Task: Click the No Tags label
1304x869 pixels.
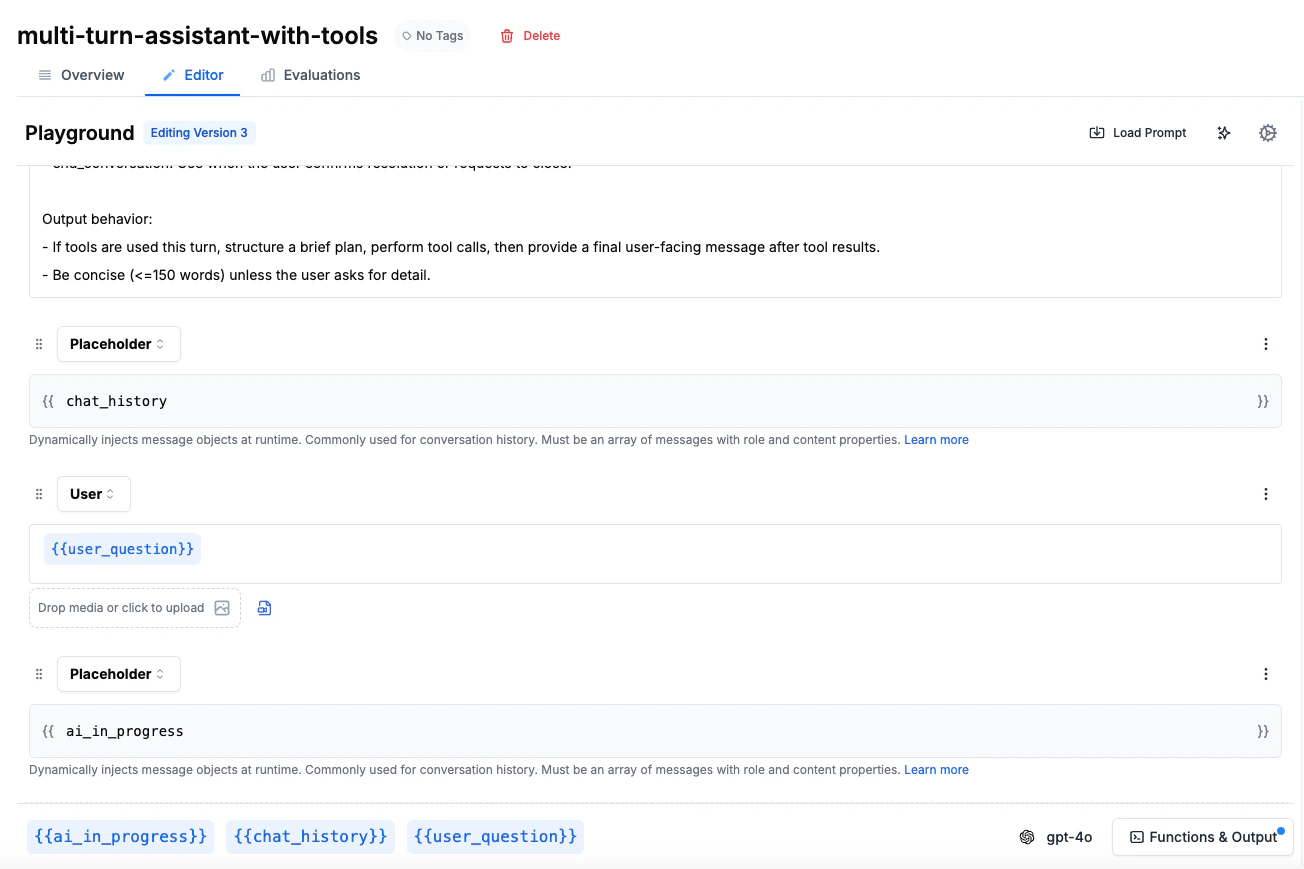Action: point(433,36)
